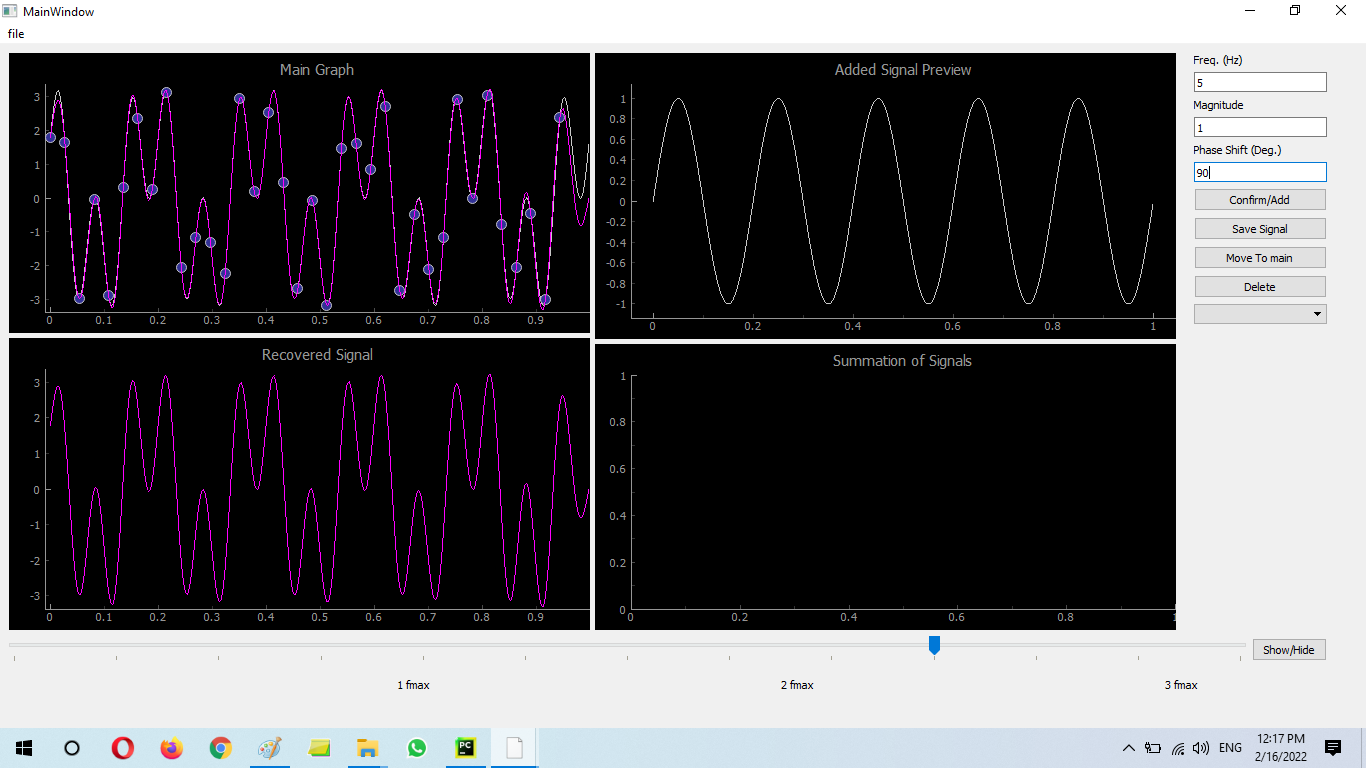Screen dimensions: 1367x768
Task: Click the Save Signal button
Action: (1259, 228)
